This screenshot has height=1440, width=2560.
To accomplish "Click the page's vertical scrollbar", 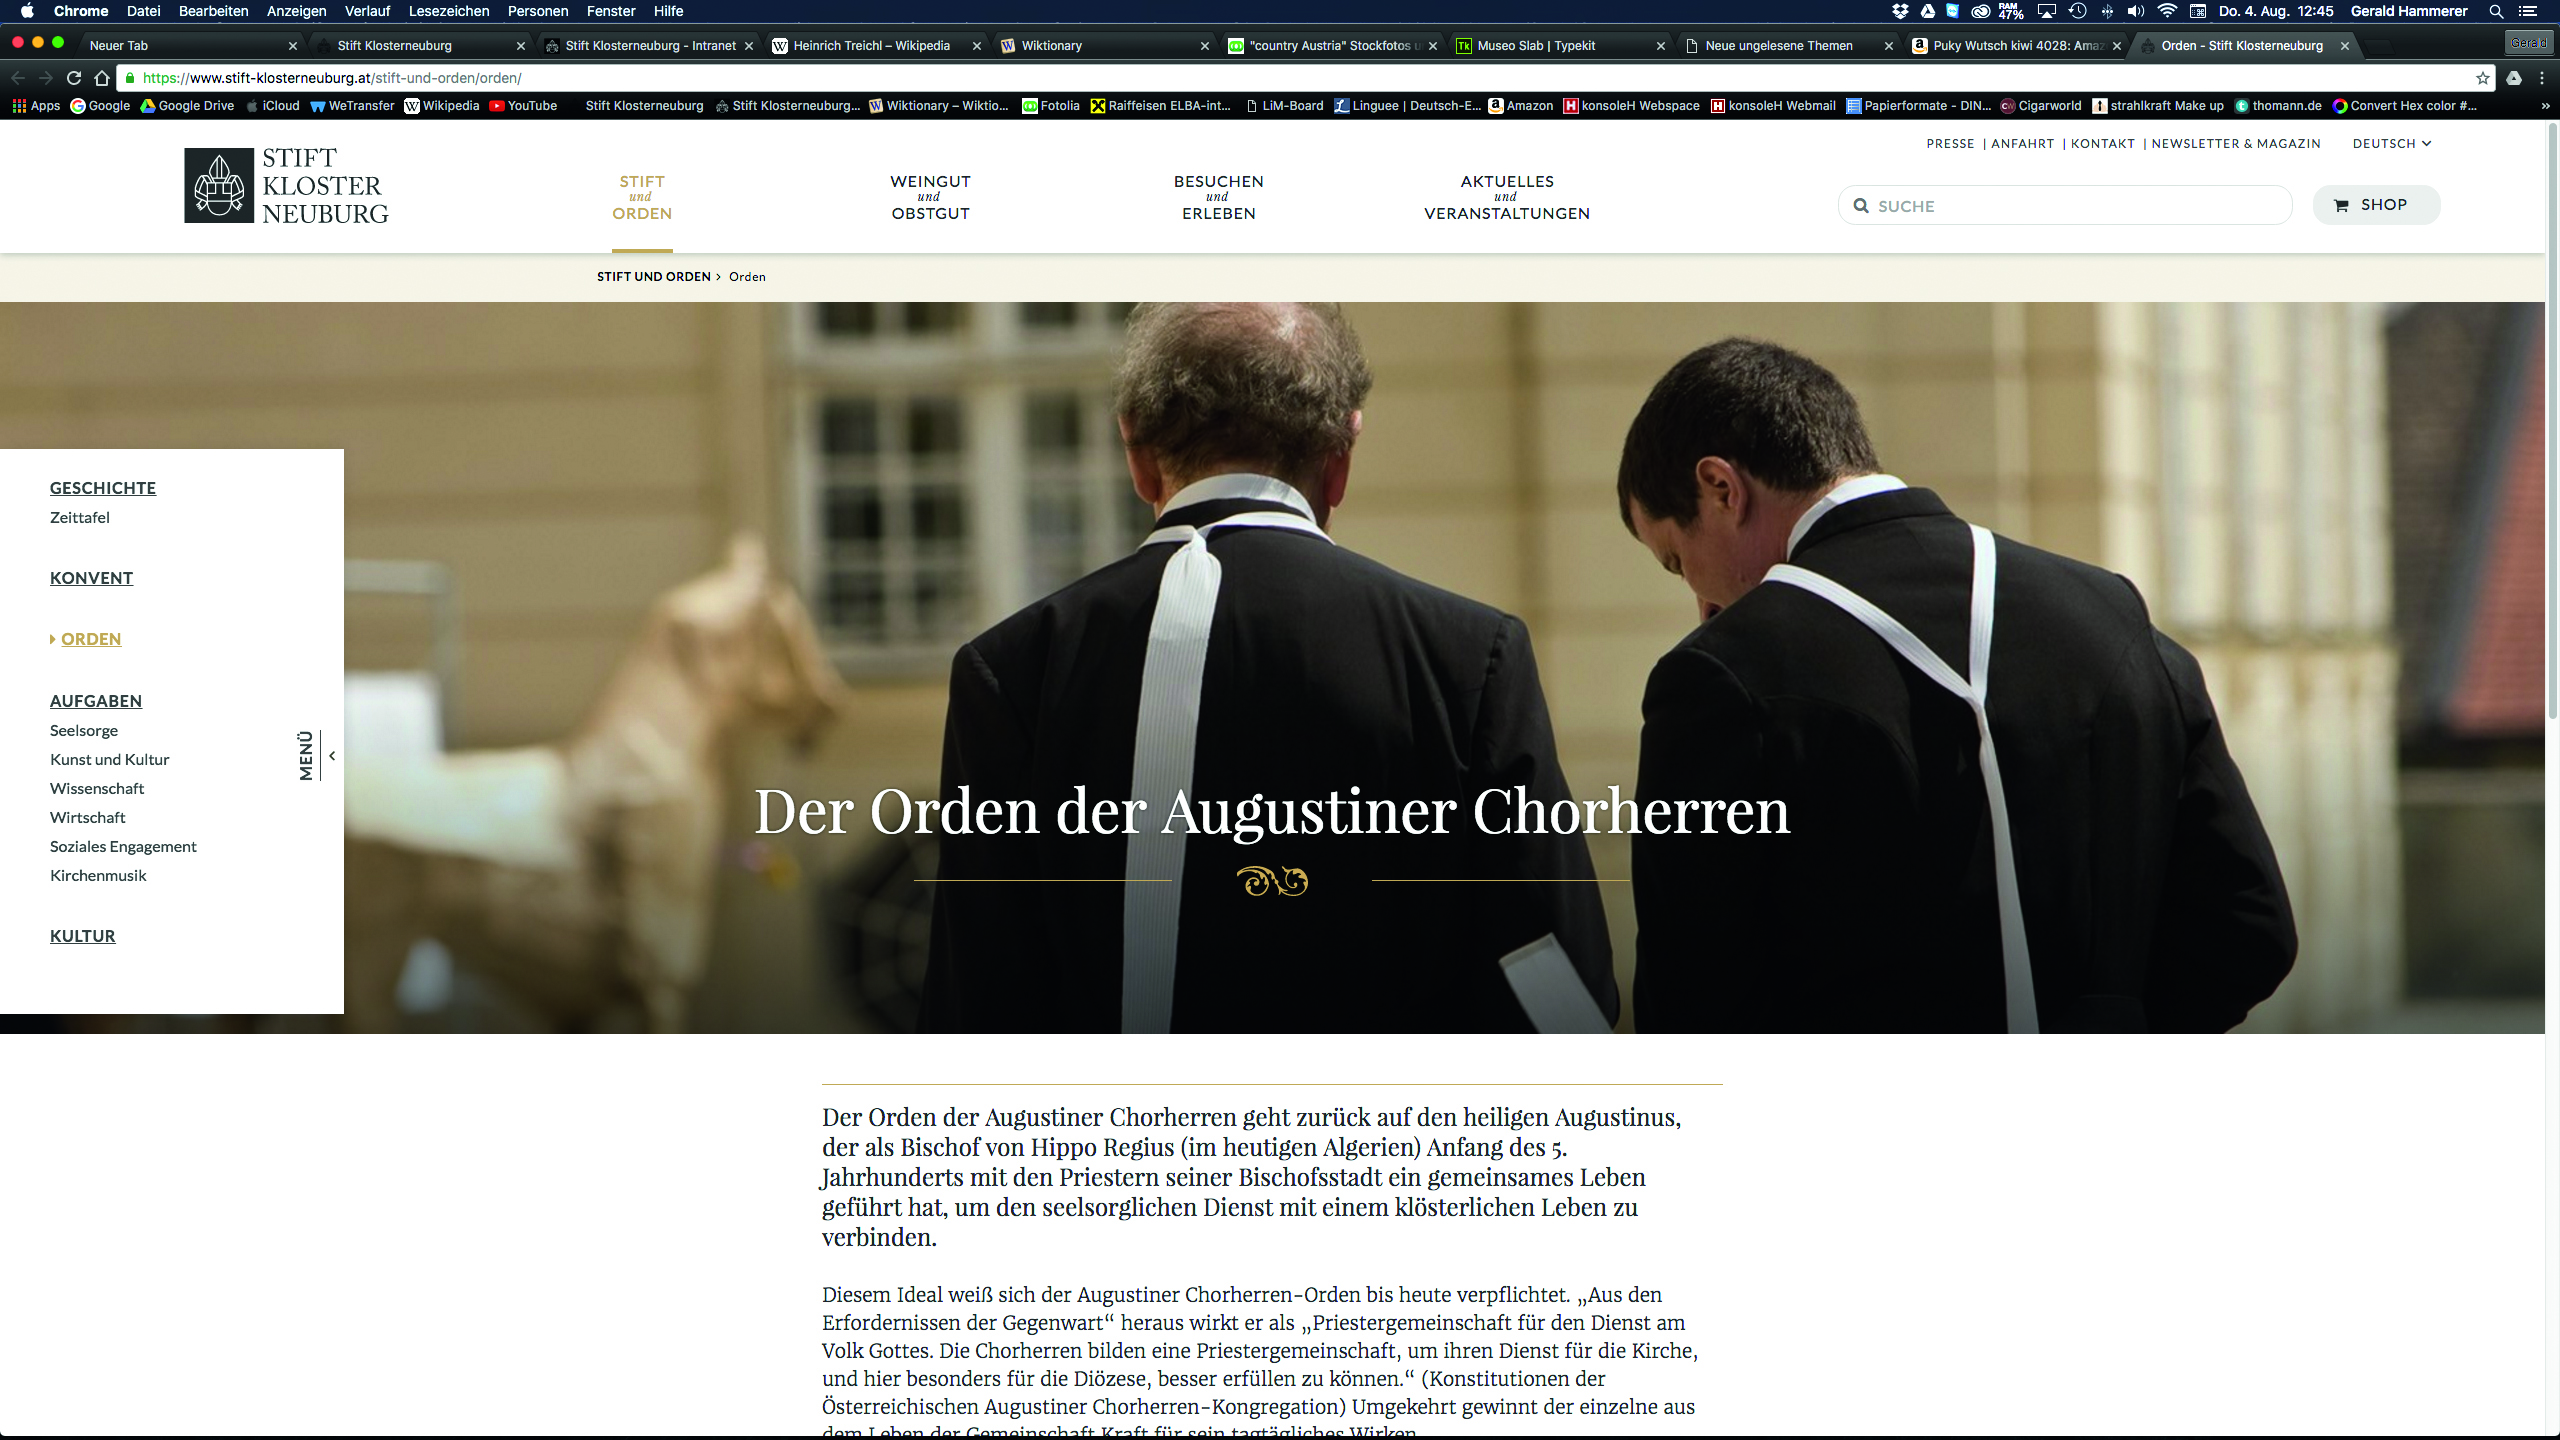I will click(x=2551, y=420).
